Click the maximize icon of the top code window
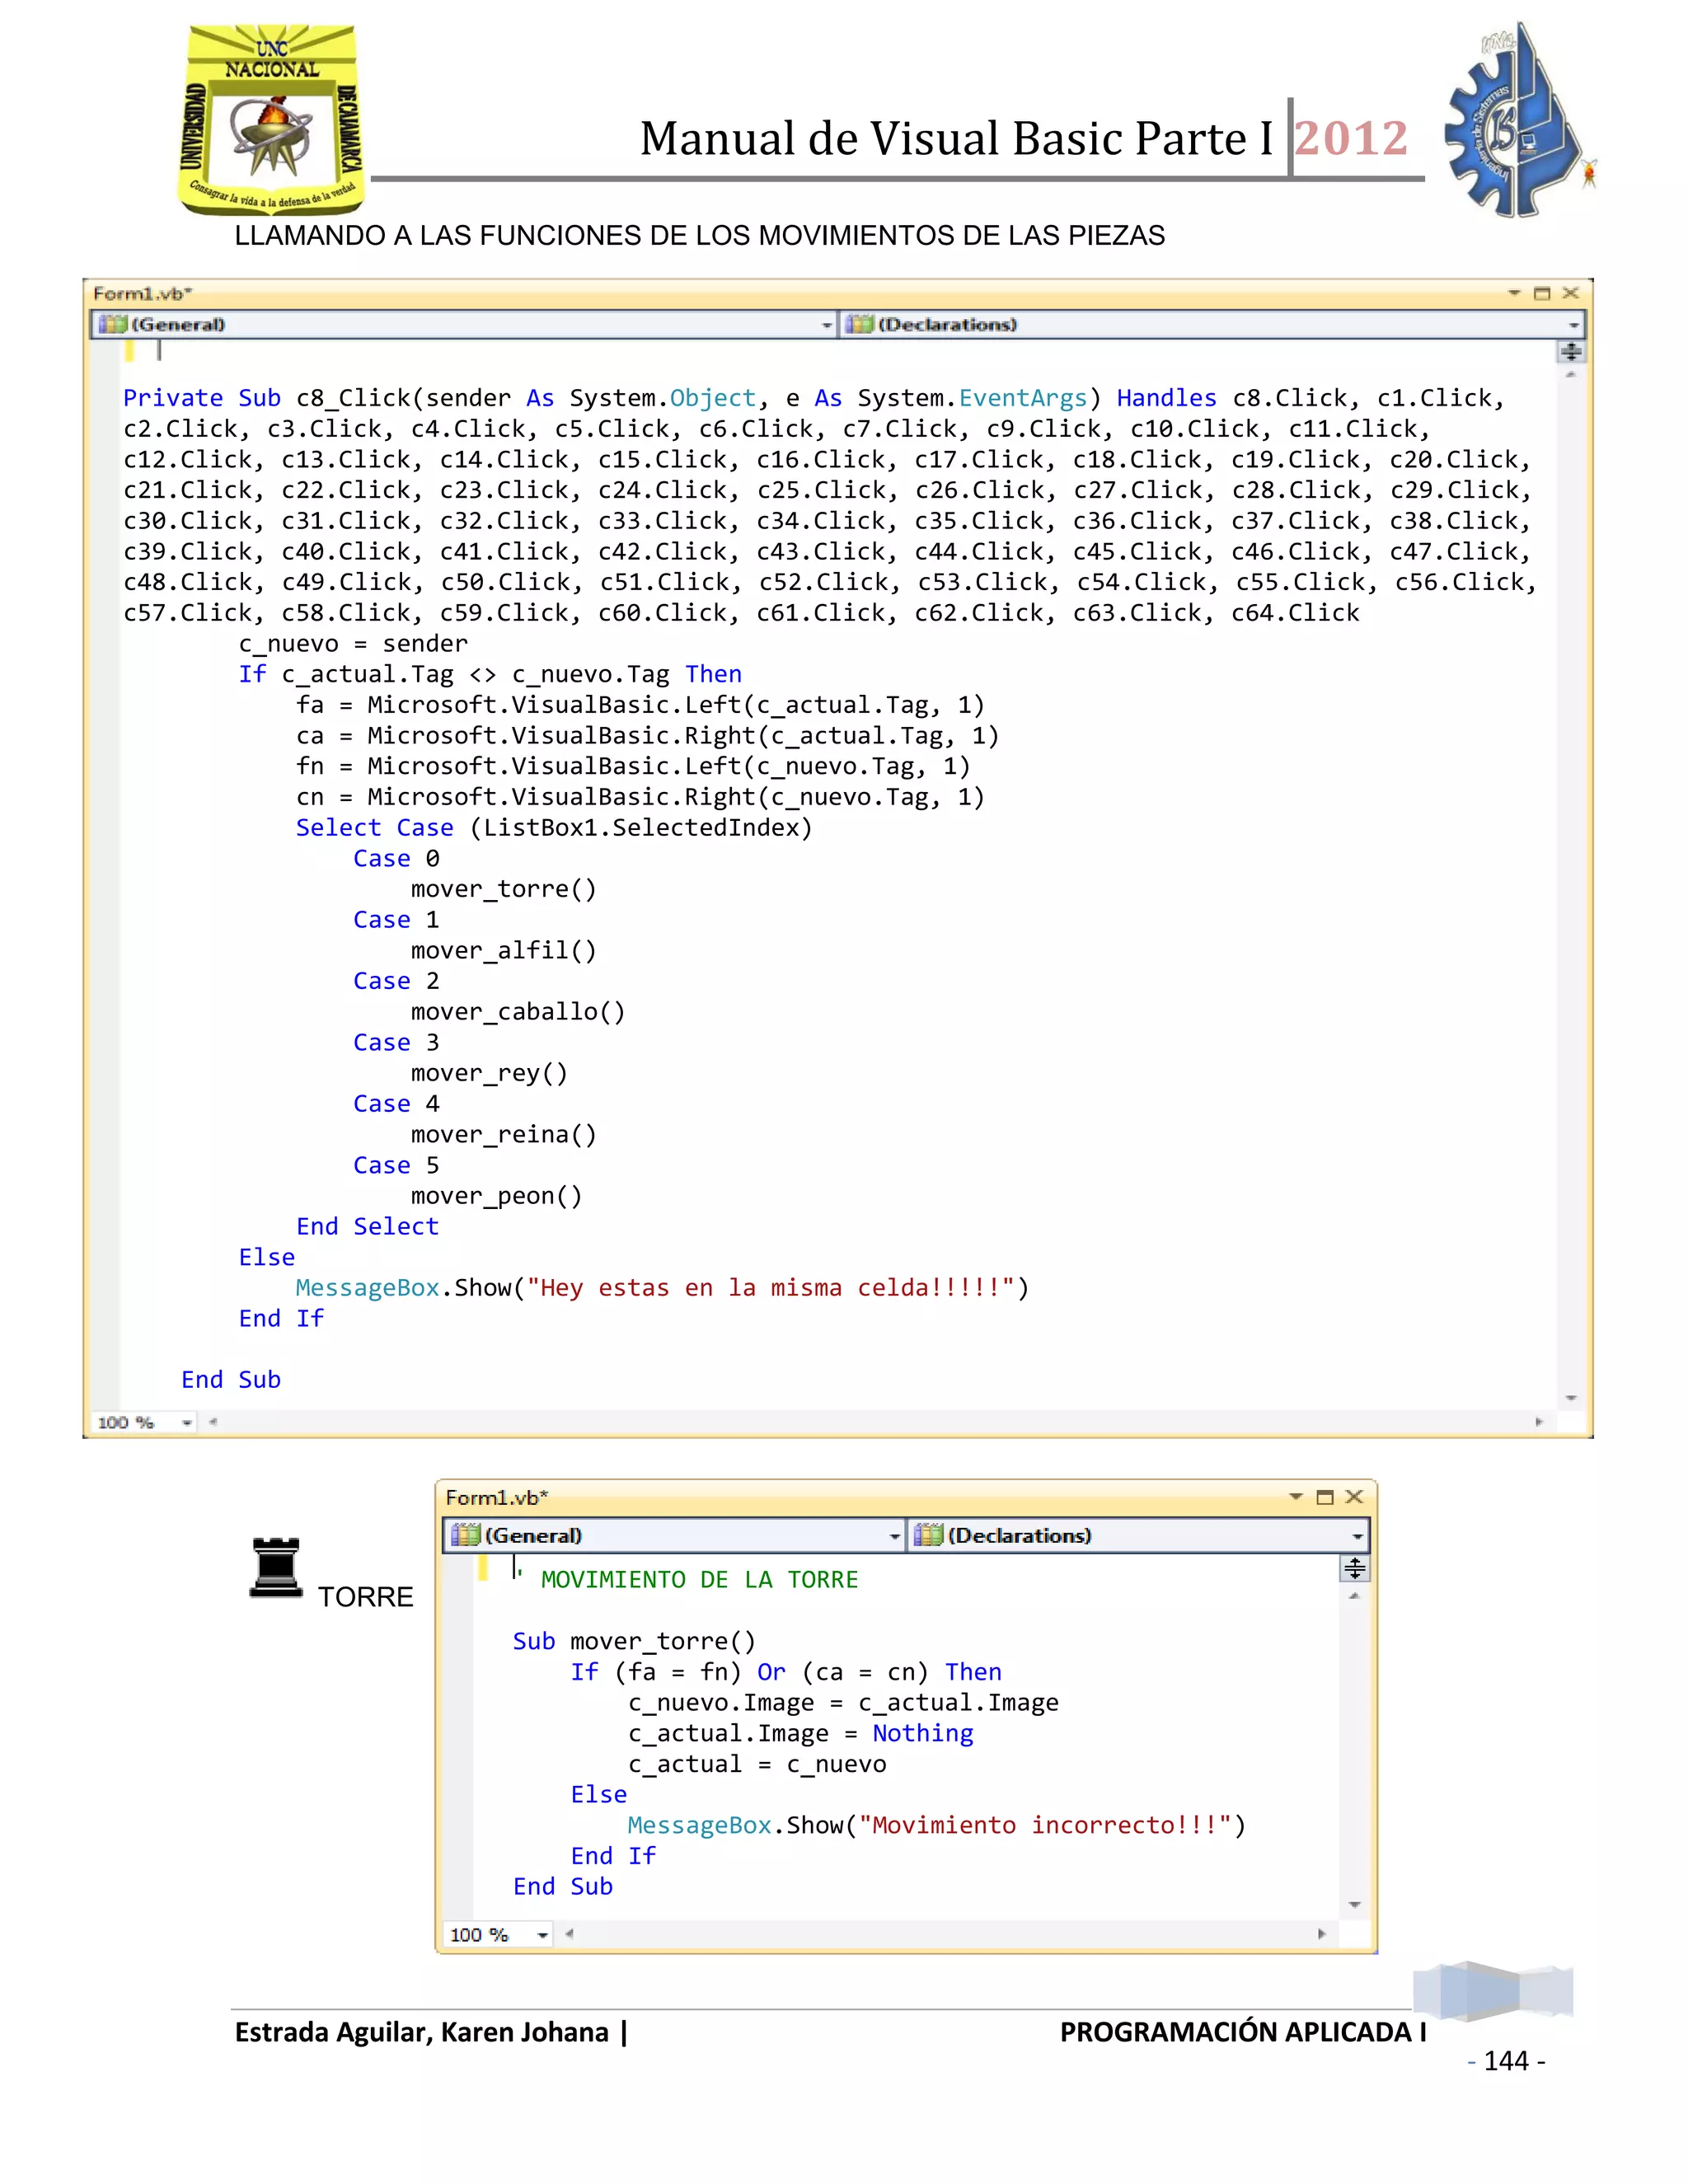Viewport: 1688px width, 2184px height. (x=1542, y=293)
